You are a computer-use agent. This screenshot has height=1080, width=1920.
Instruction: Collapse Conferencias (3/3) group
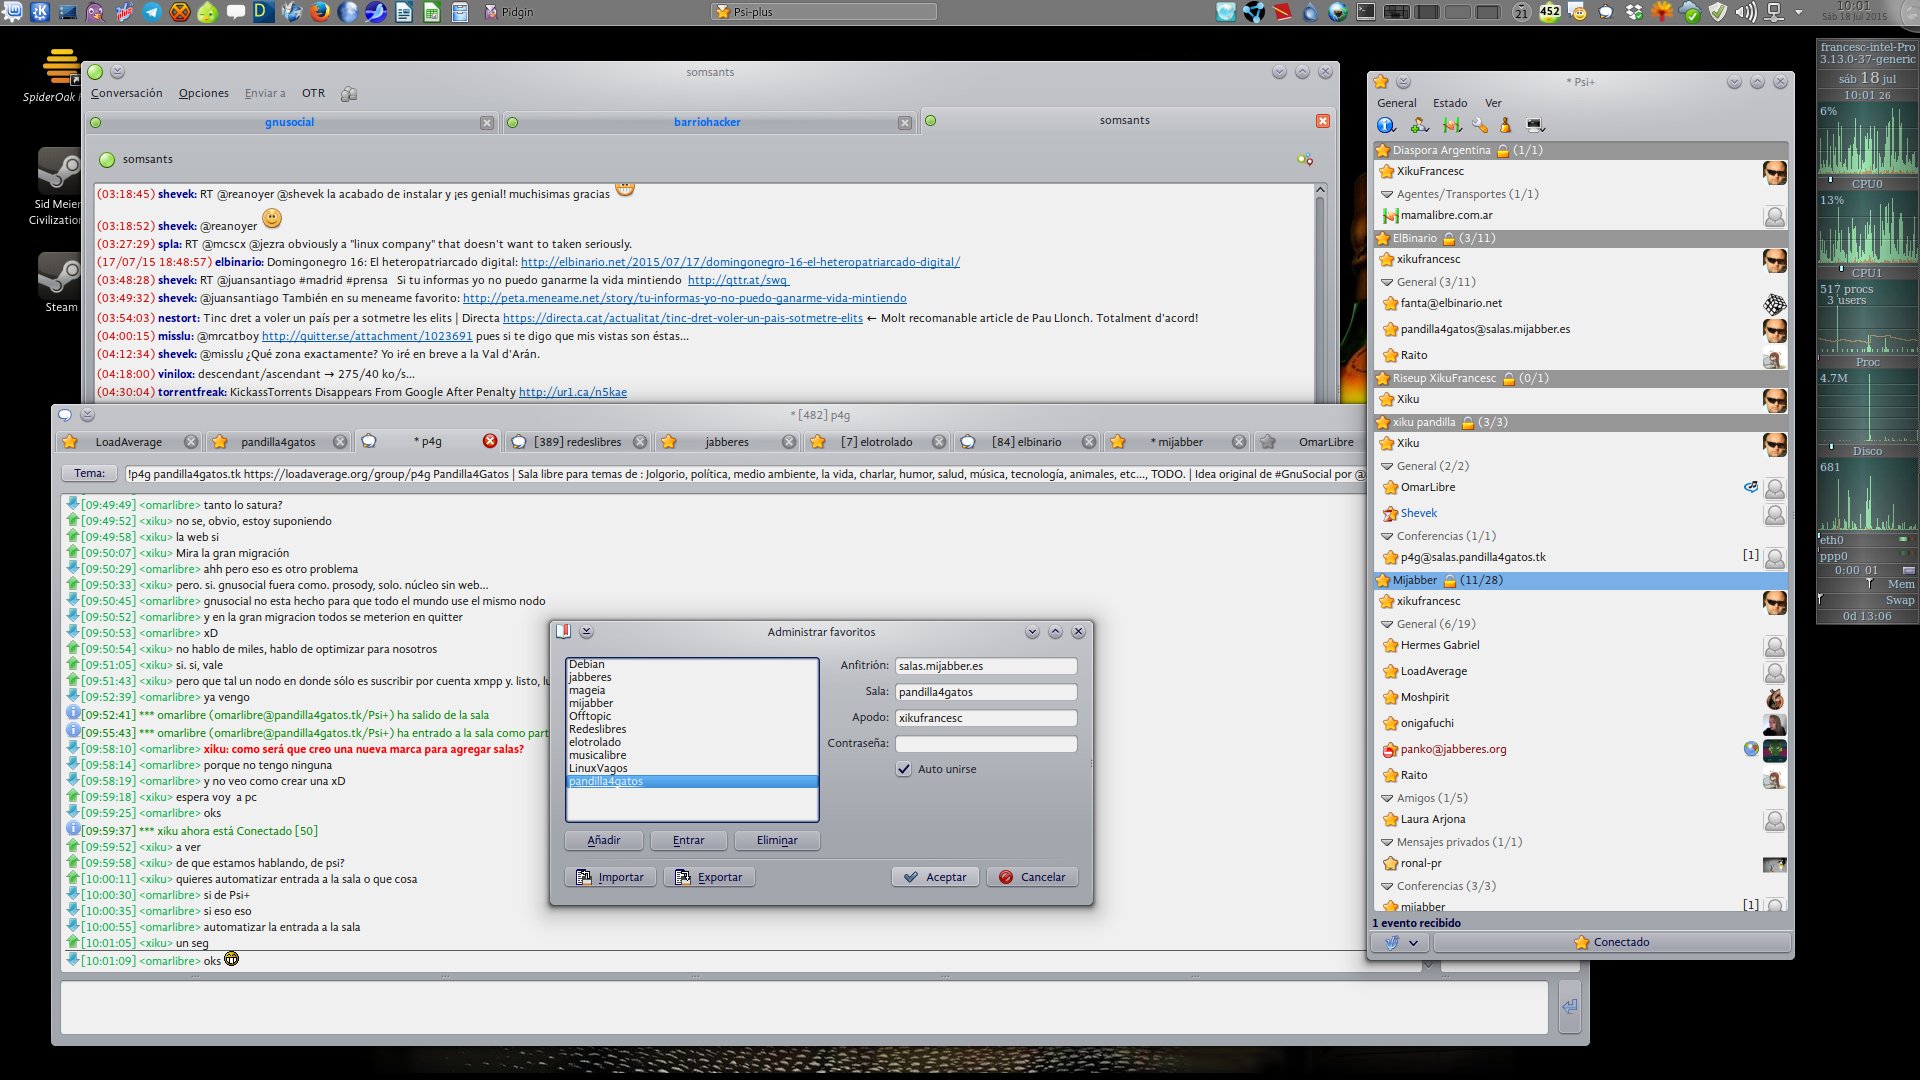pos(1387,886)
